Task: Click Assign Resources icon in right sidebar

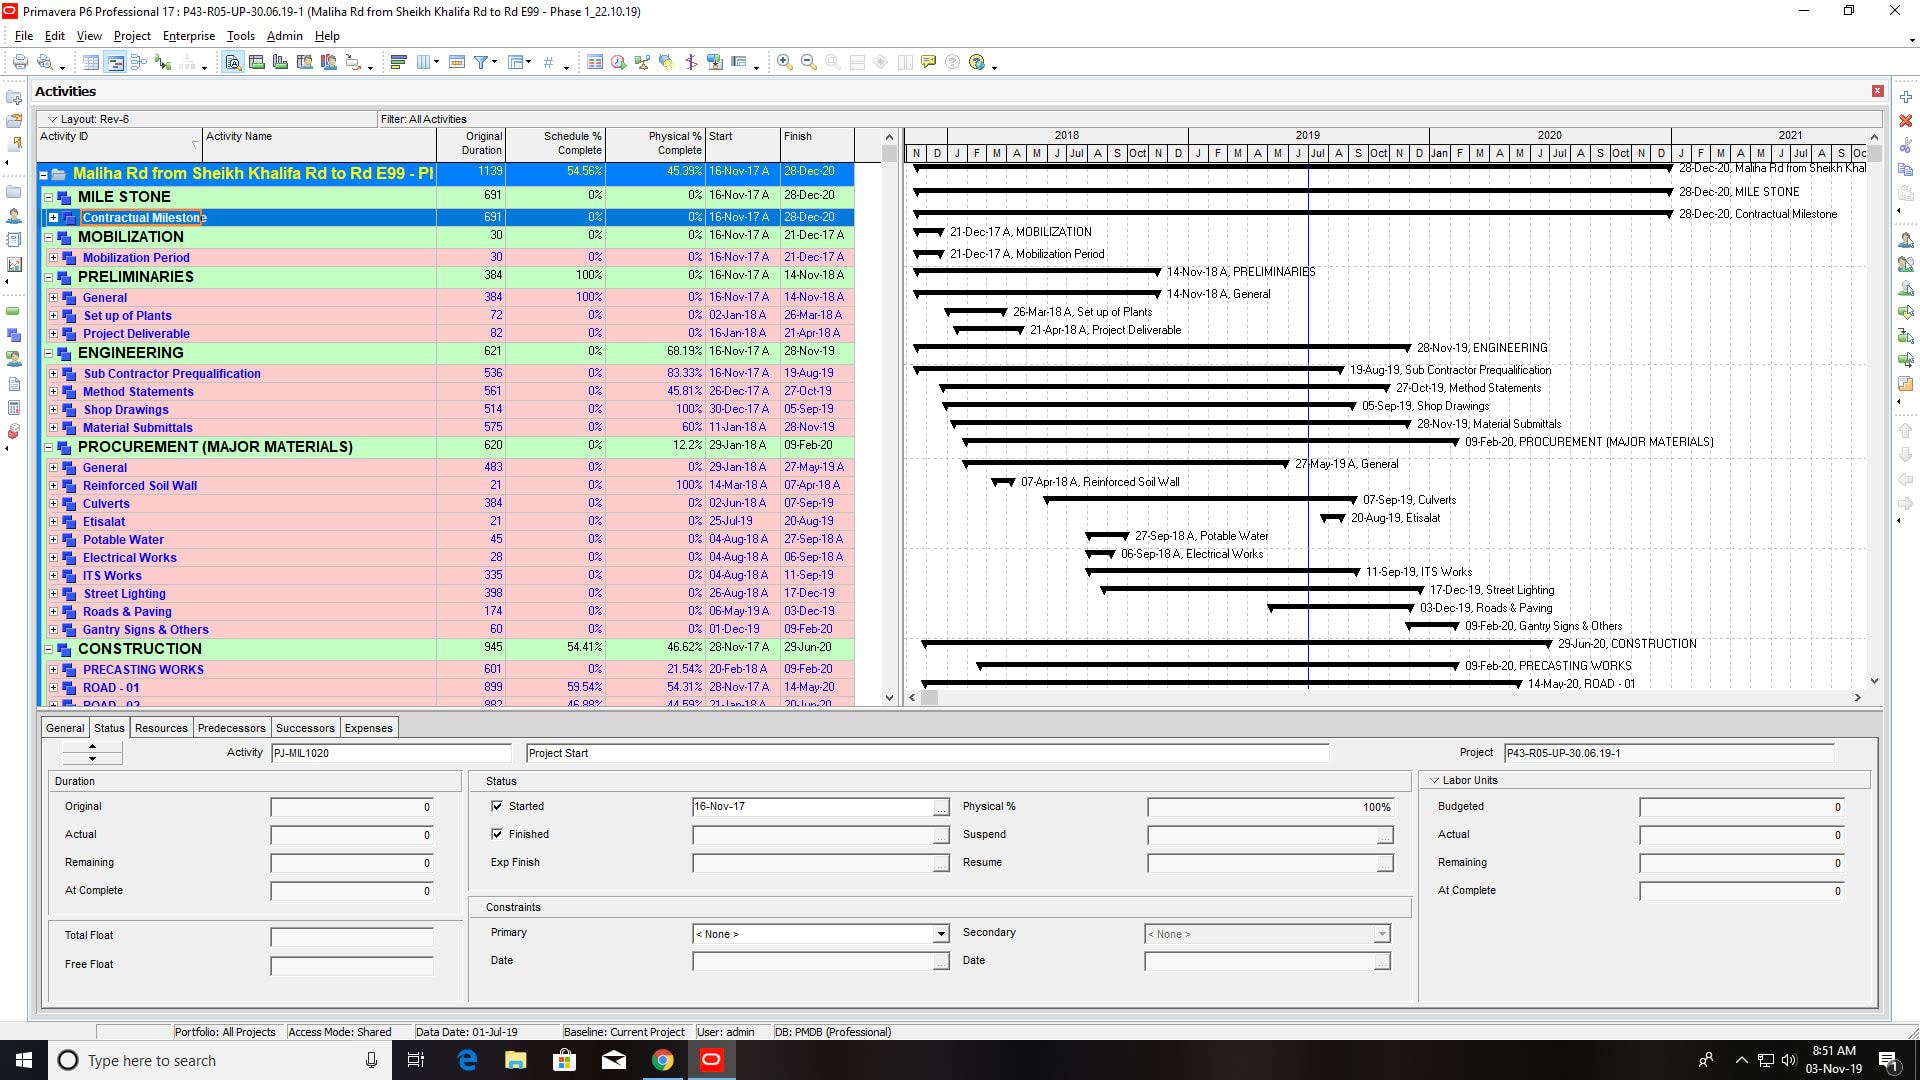Action: 1906,241
